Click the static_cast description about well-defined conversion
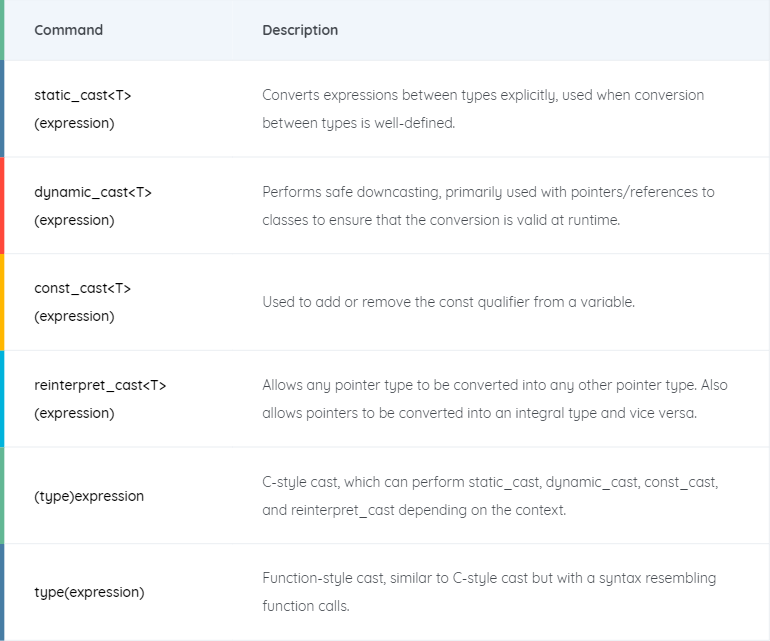 click(483, 109)
